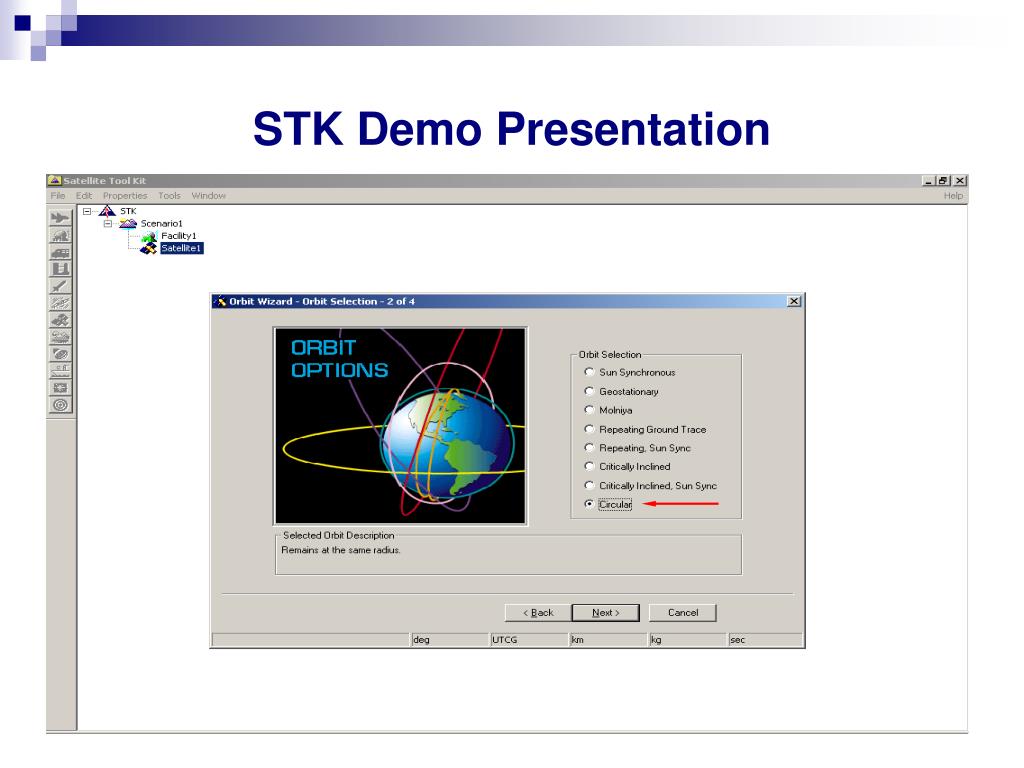The image size is (1024, 768).
Task: Click the Orbit Wizard title bar icon
Action: [221, 301]
